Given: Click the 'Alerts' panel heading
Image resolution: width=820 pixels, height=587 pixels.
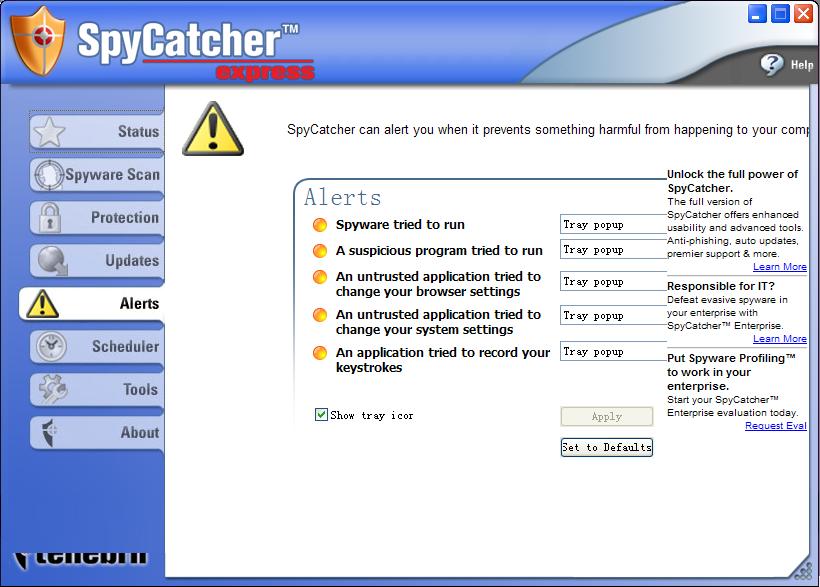Looking at the screenshot, I should (x=343, y=198).
